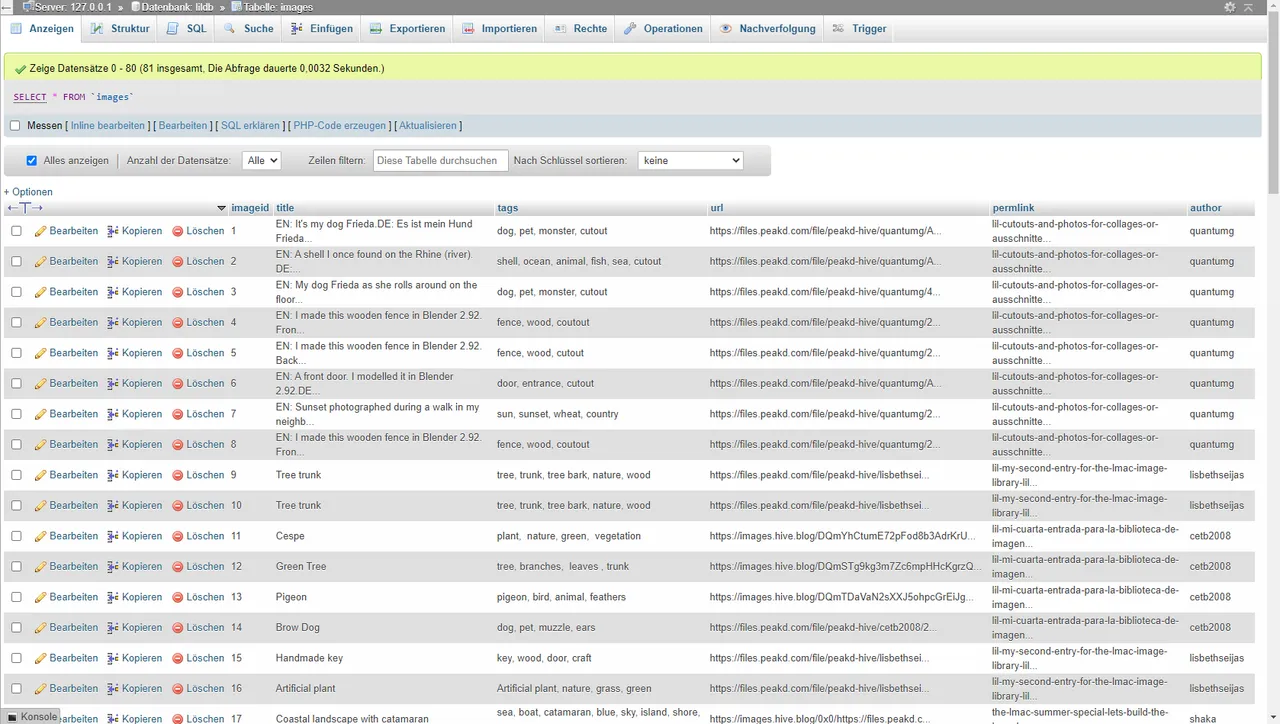Click the SQL tab icon
The height and width of the screenshot is (724, 1280).
tap(174, 29)
